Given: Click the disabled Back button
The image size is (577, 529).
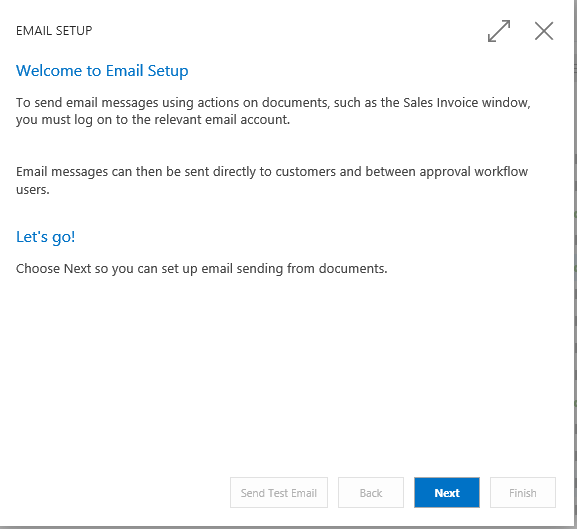Looking at the screenshot, I should pyautogui.click(x=371, y=493).
